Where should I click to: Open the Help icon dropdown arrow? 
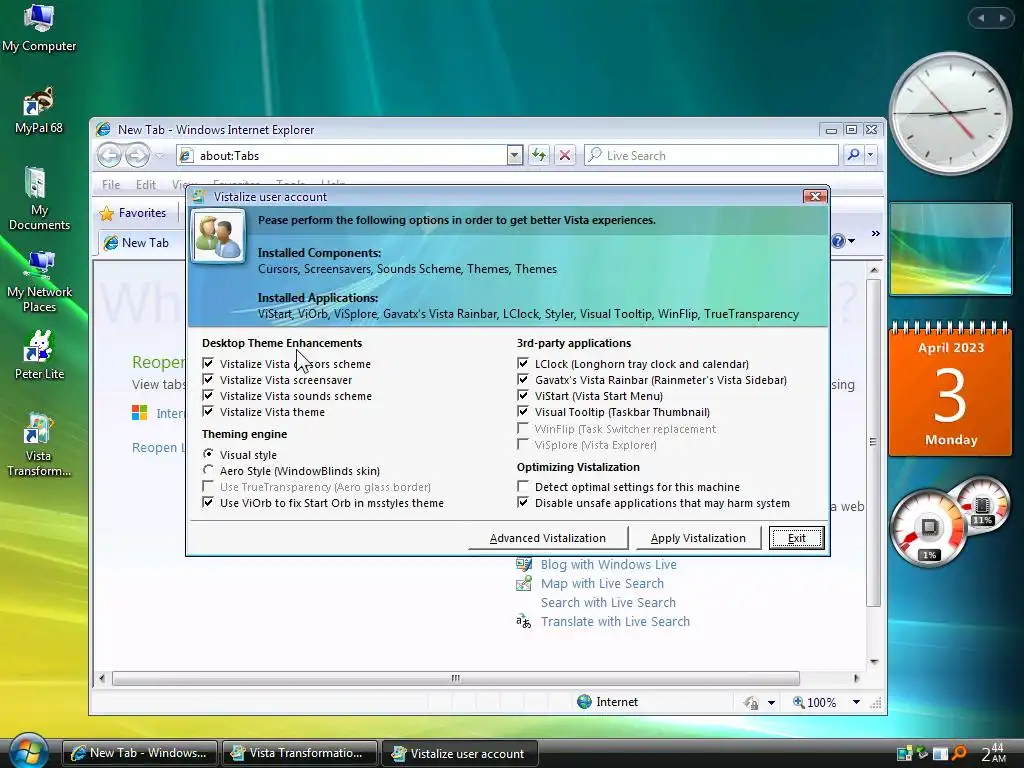coord(851,241)
